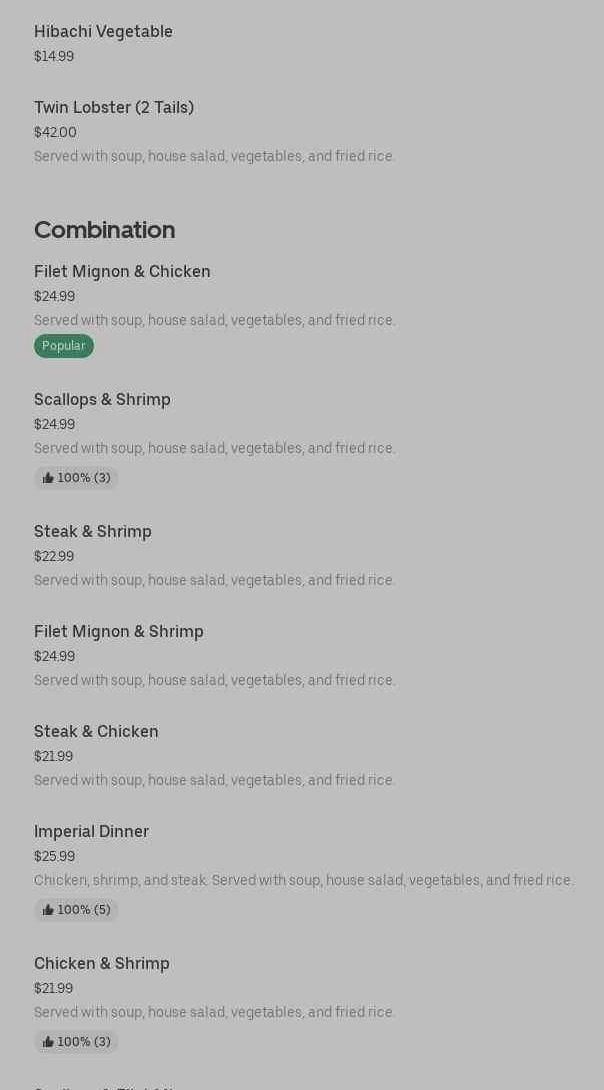Click the Combination section heading
This screenshot has height=1090, width=604.
pos(105,230)
